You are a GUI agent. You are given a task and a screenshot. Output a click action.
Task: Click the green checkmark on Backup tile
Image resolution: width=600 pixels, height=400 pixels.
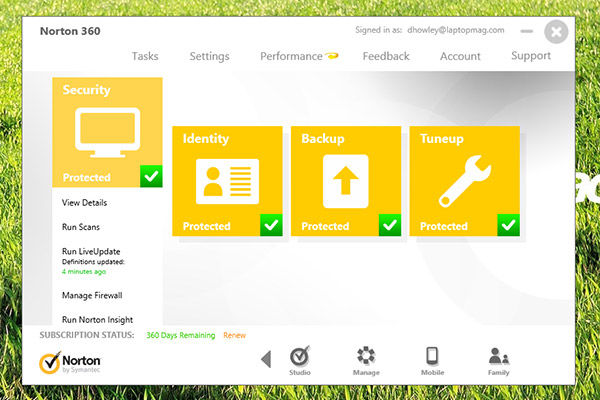click(x=390, y=225)
